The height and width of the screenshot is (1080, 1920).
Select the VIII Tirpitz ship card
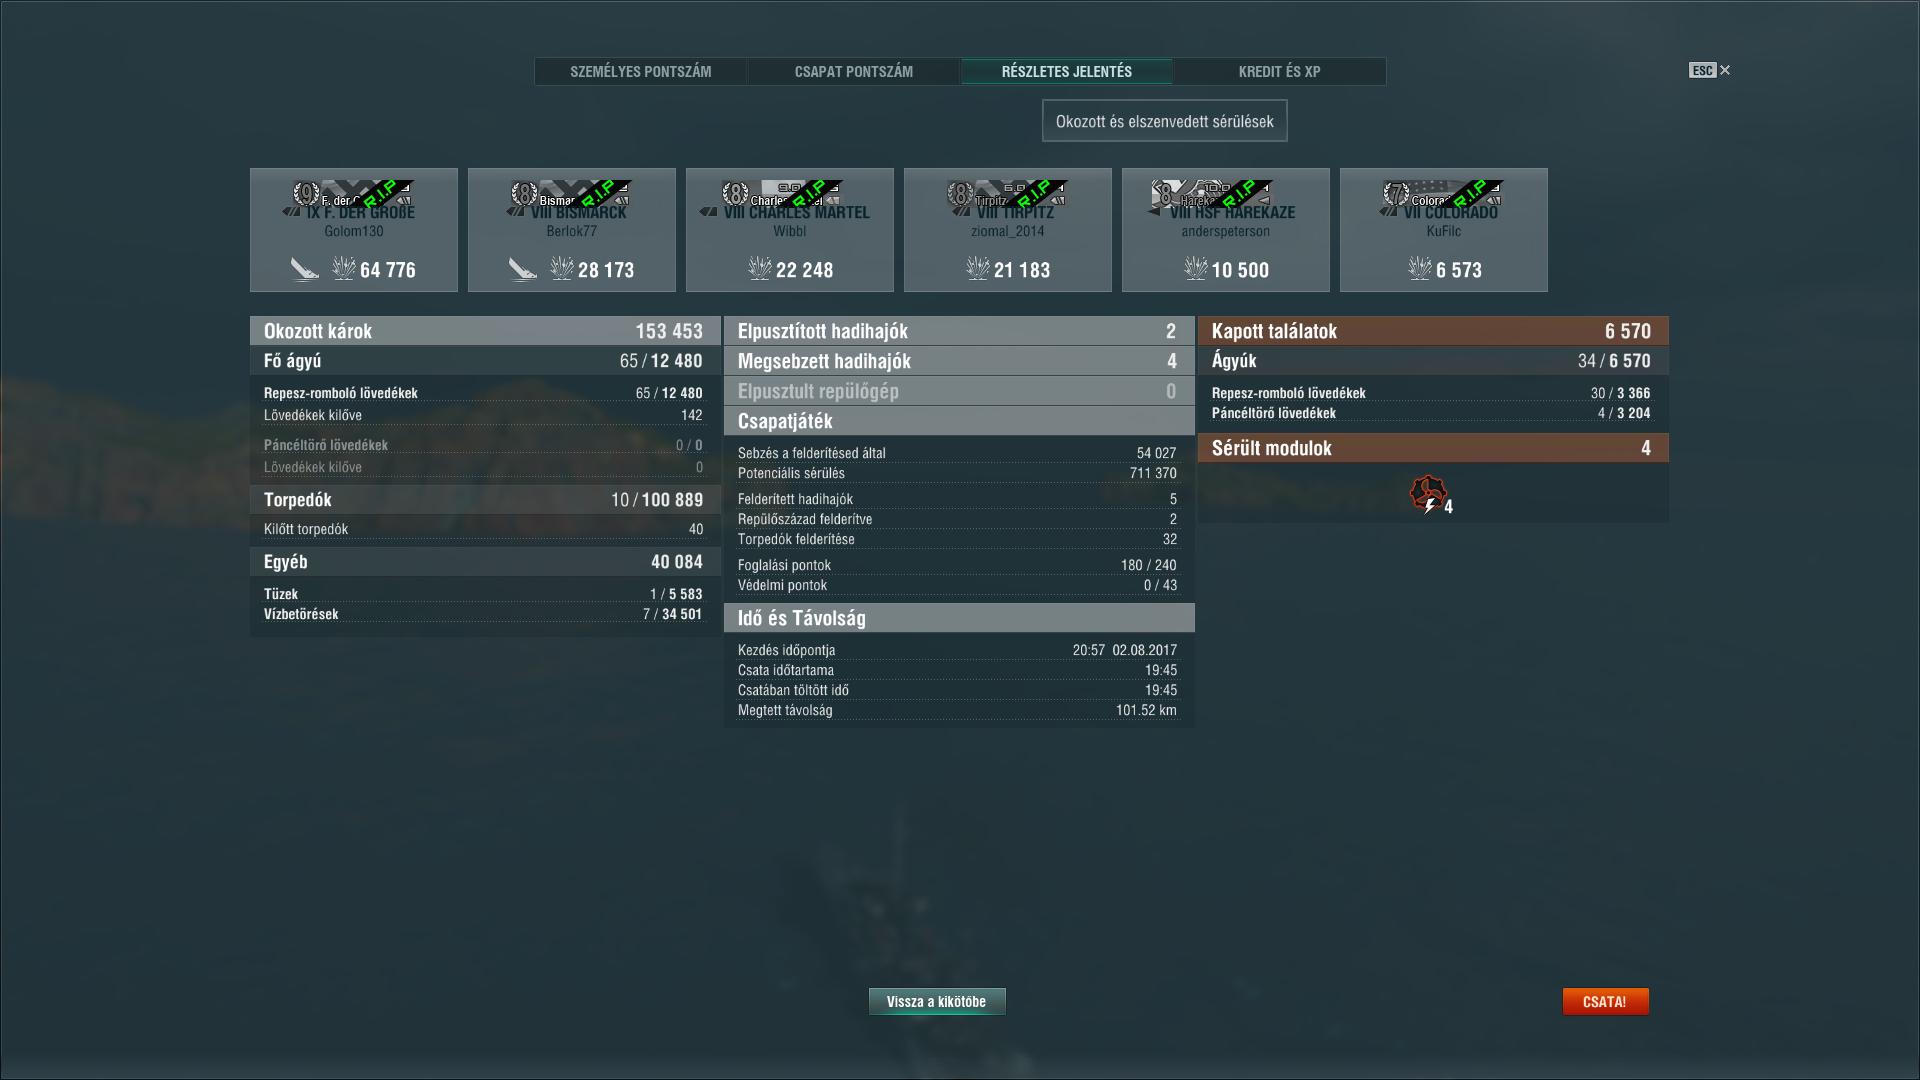coord(1008,230)
